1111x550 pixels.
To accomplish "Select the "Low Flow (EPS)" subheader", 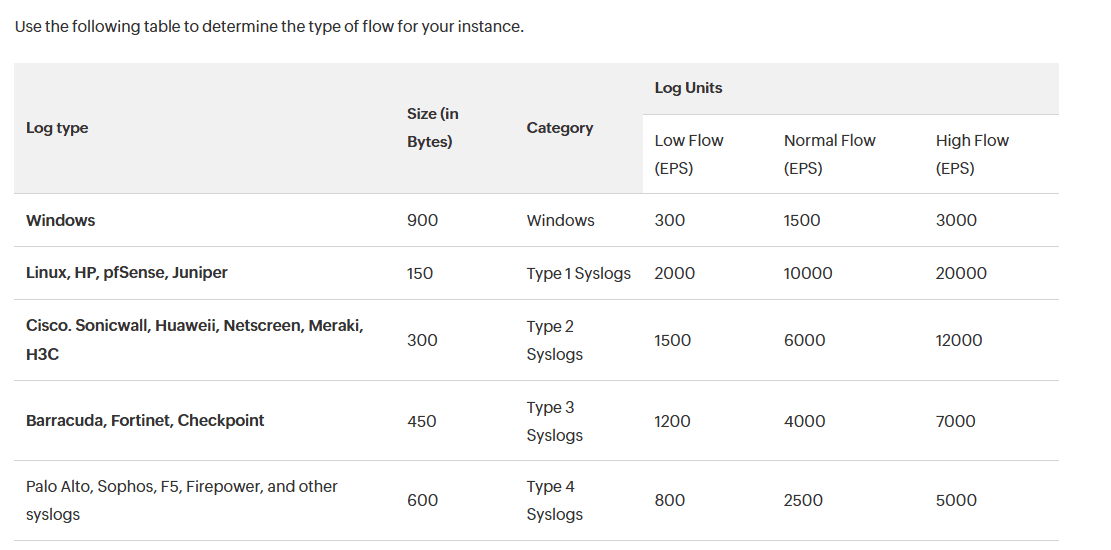I will coord(688,154).
